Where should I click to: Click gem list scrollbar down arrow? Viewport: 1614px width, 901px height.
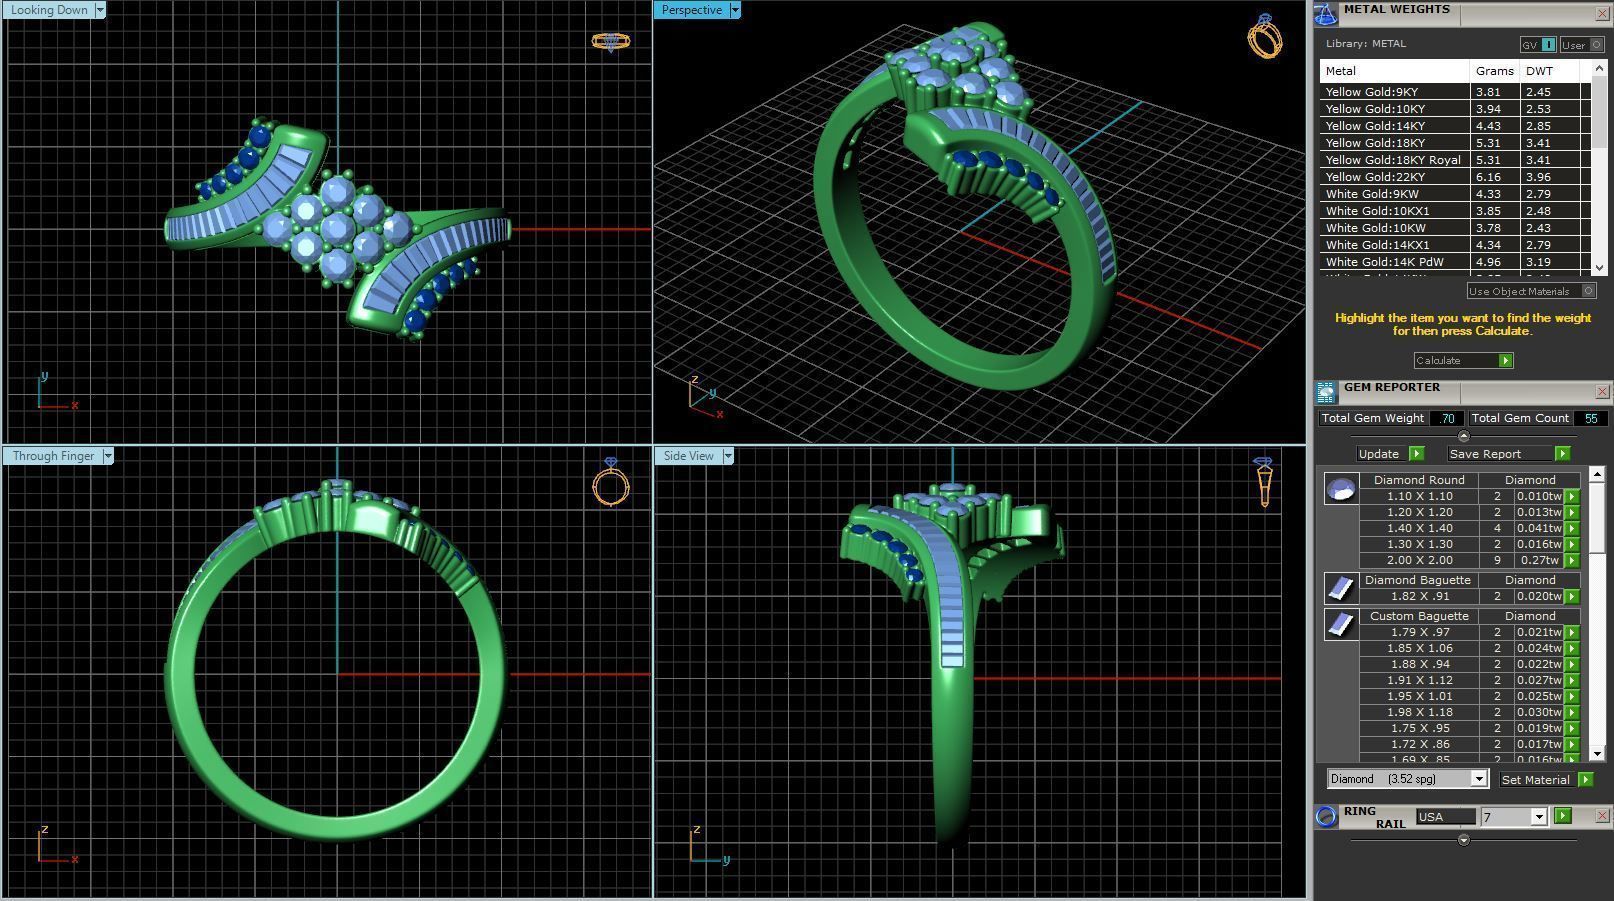(1597, 754)
